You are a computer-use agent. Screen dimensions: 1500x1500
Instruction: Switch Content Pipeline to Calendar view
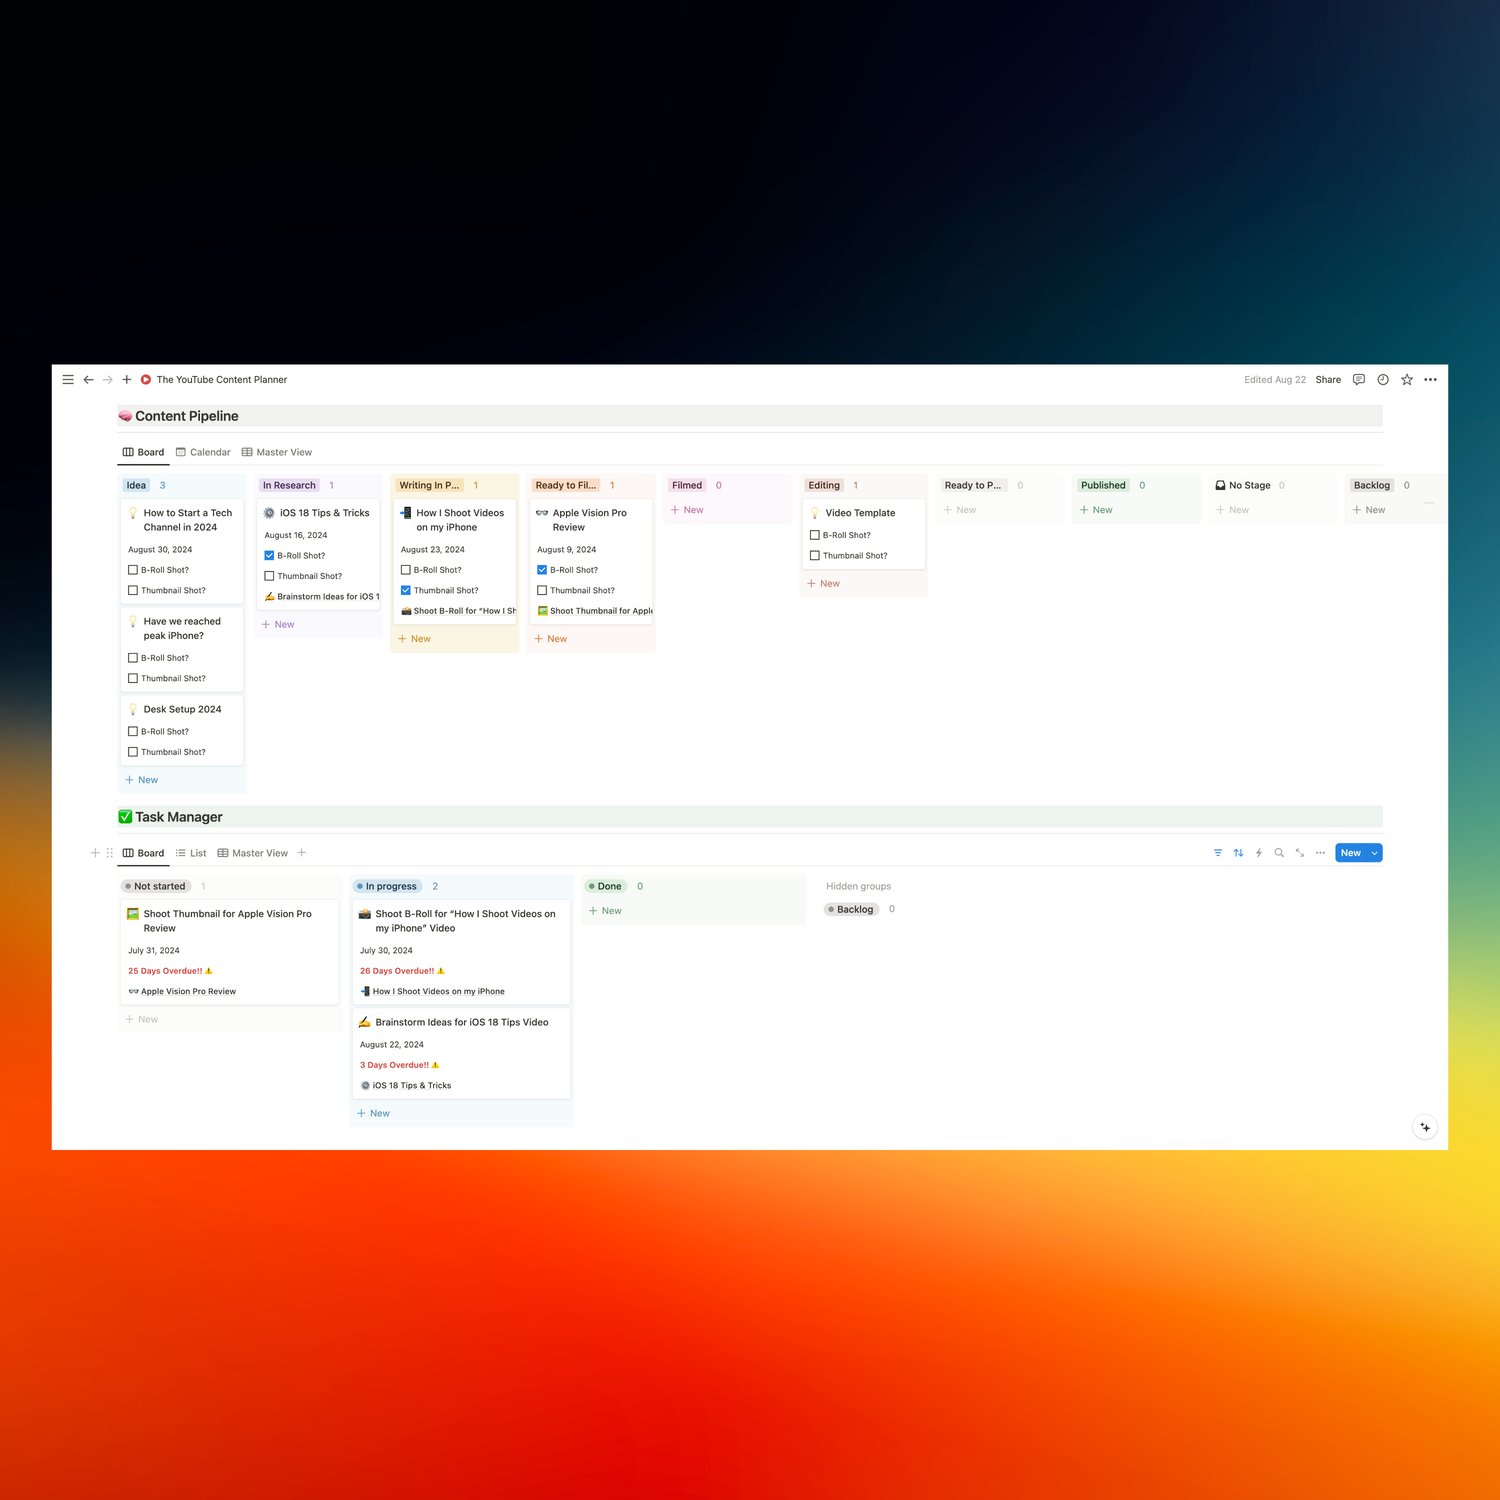tap(203, 452)
